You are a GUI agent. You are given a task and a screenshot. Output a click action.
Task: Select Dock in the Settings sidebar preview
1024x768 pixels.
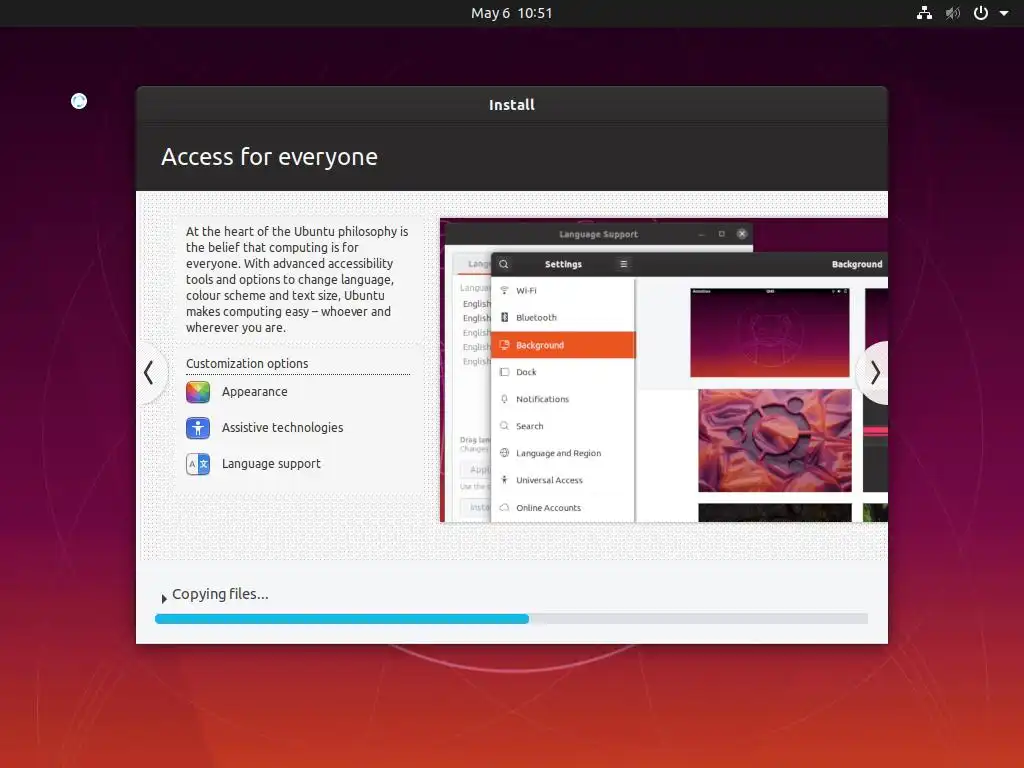pyautogui.click(x=563, y=372)
